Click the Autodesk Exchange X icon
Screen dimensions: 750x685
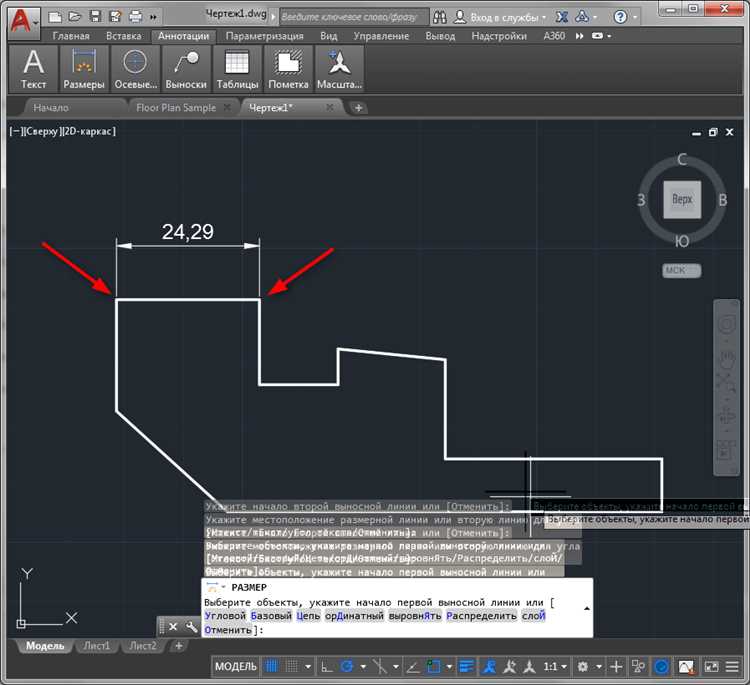click(x=562, y=17)
